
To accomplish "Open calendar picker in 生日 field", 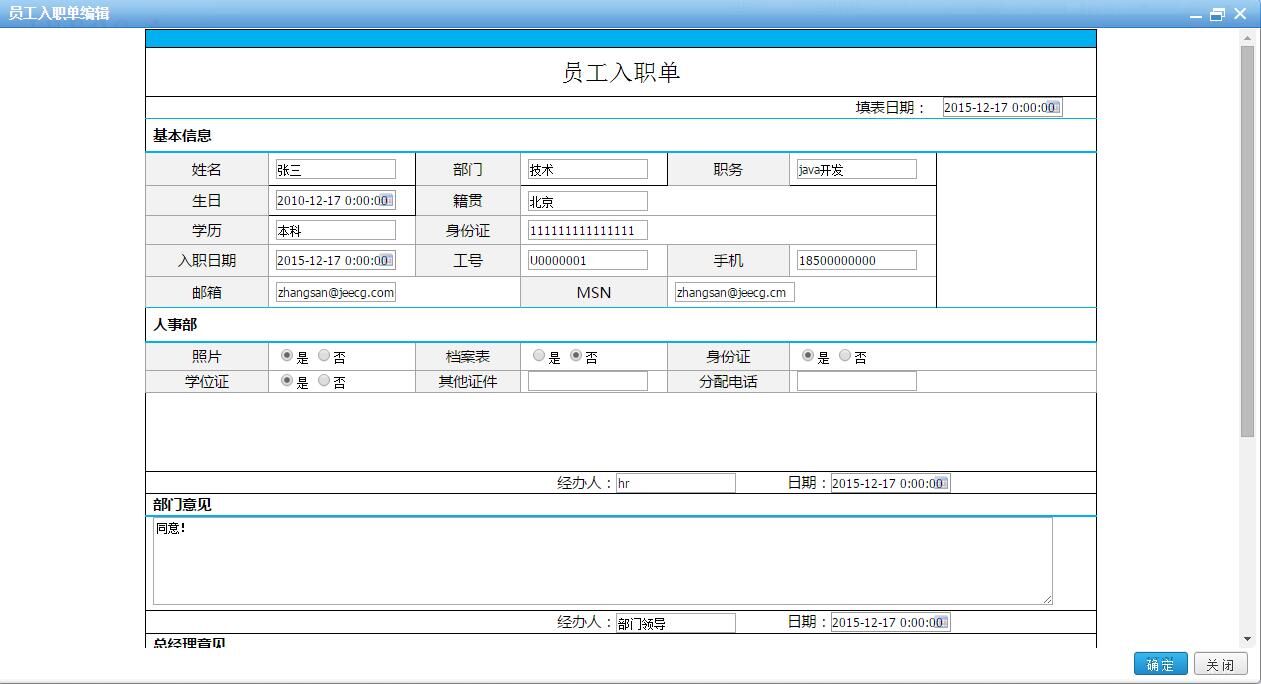I will click(386, 200).
